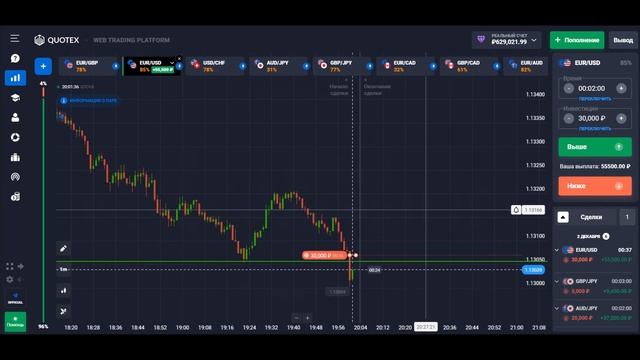The image size is (640, 360).
Task: Click blue circle button on EUR/GBP tab
Action: pos(116,66)
